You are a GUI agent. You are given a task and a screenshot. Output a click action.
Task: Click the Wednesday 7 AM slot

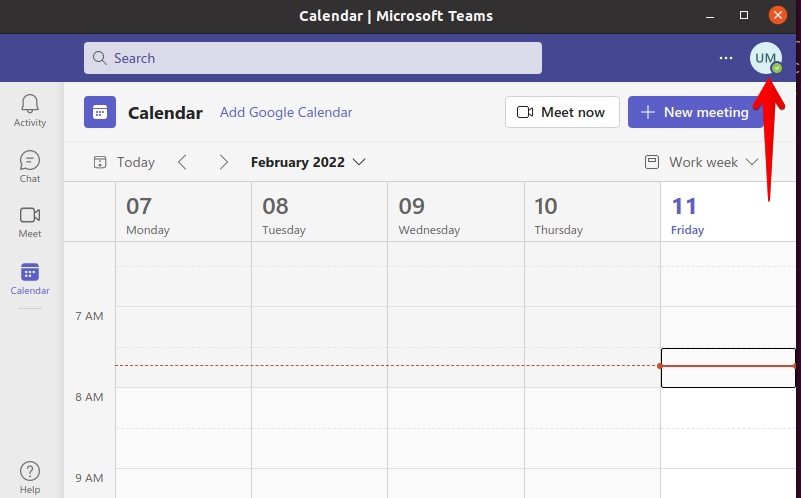(x=456, y=327)
